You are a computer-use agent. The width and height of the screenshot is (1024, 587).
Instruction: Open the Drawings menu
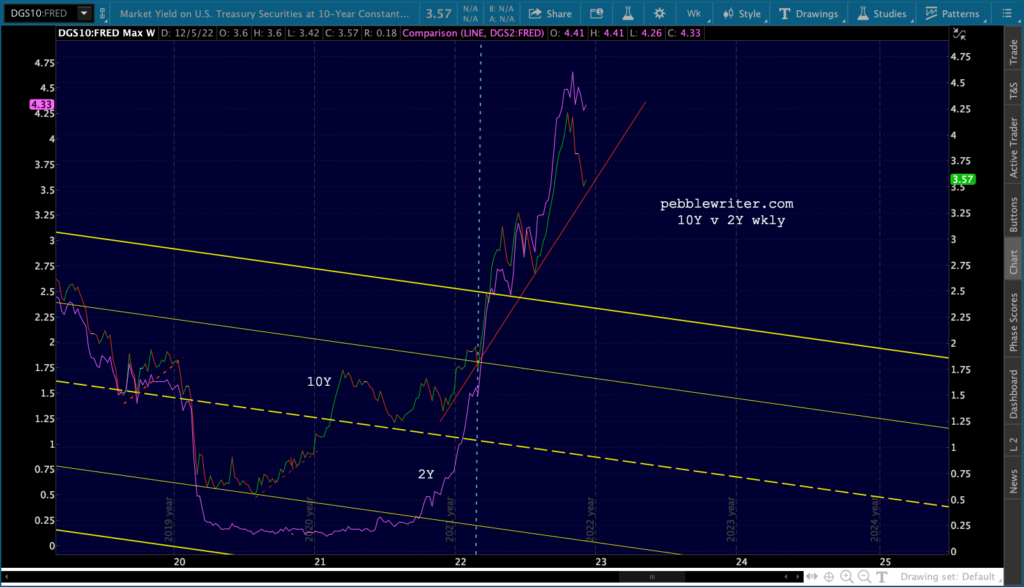tap(808, 13)
